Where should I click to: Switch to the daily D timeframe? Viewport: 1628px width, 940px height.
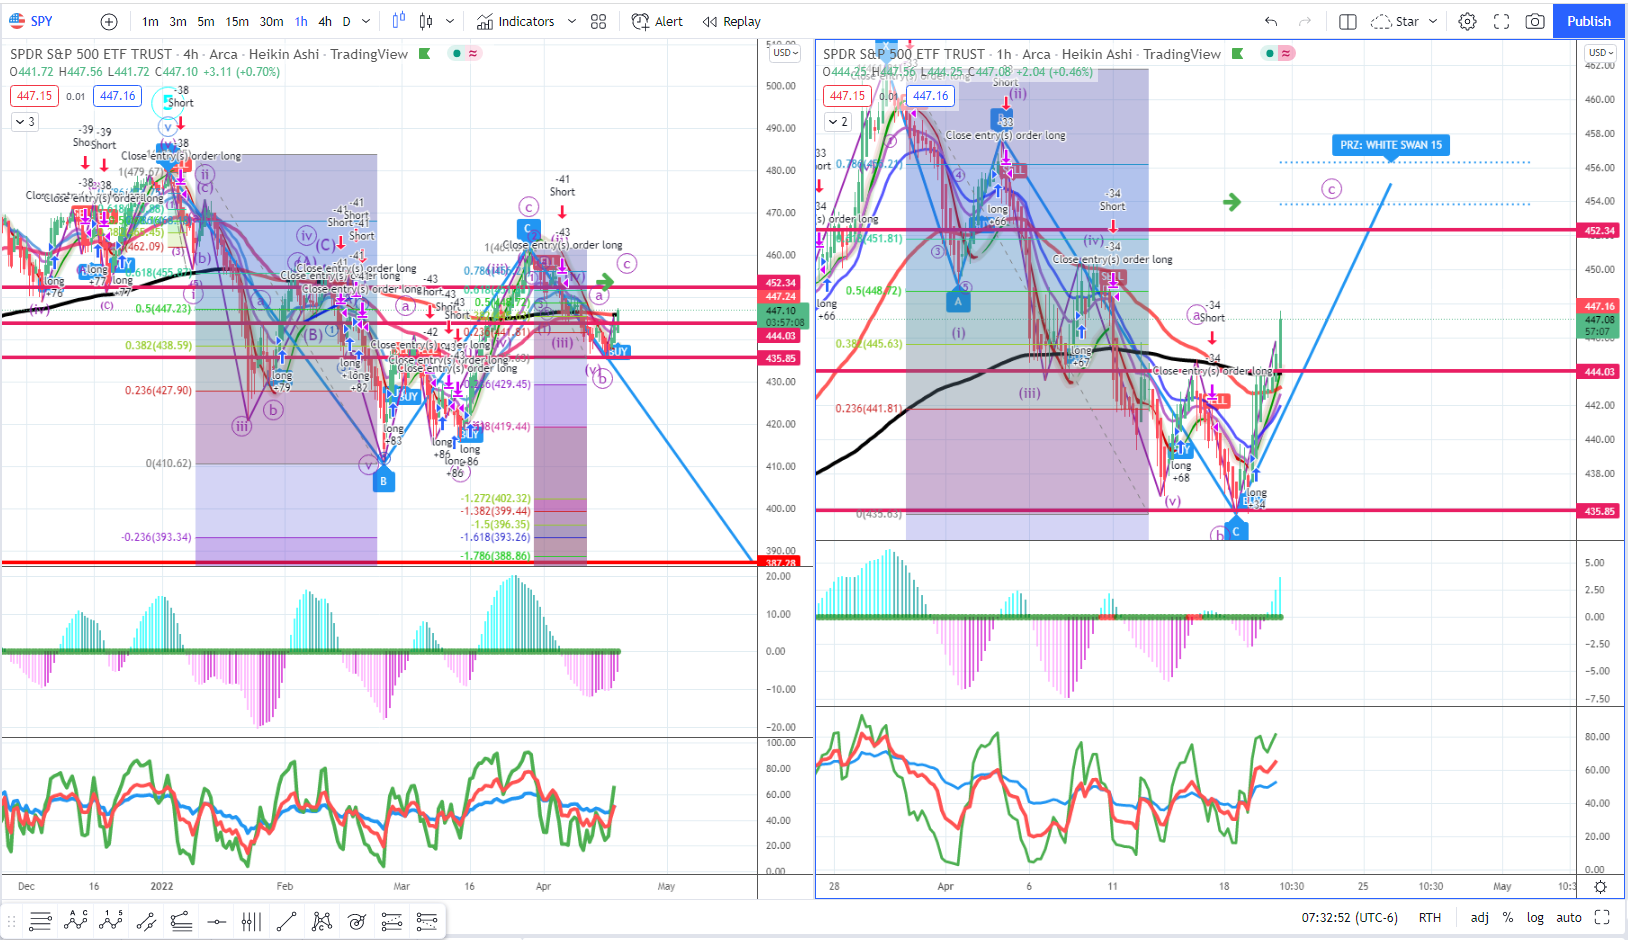pyautogui.click(x=346, y=22)
